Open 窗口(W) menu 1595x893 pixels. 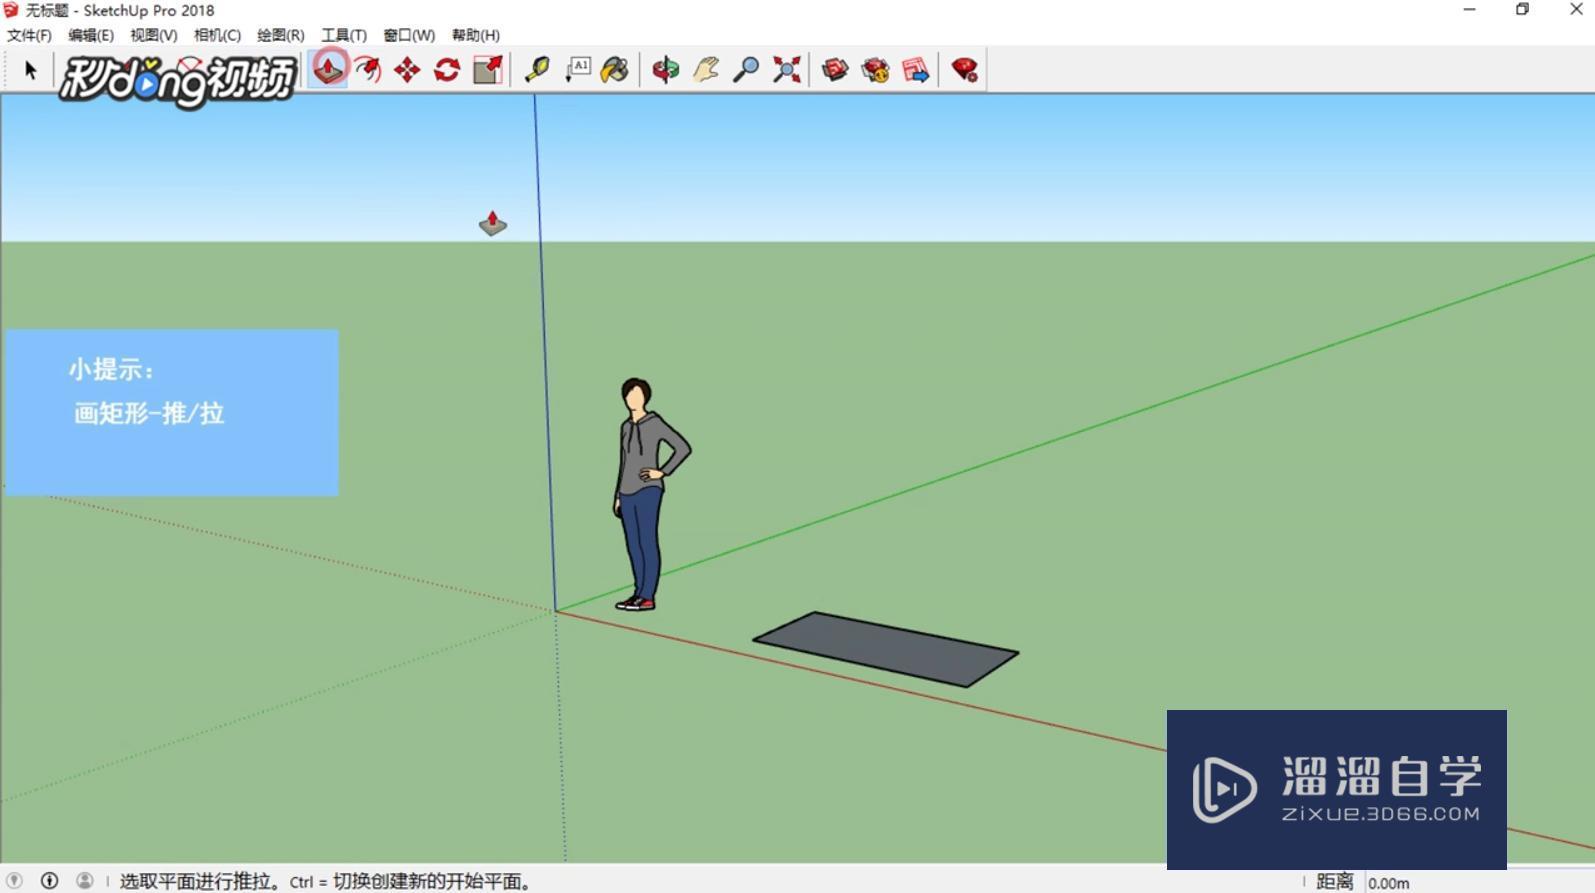[x=409, y=35]
